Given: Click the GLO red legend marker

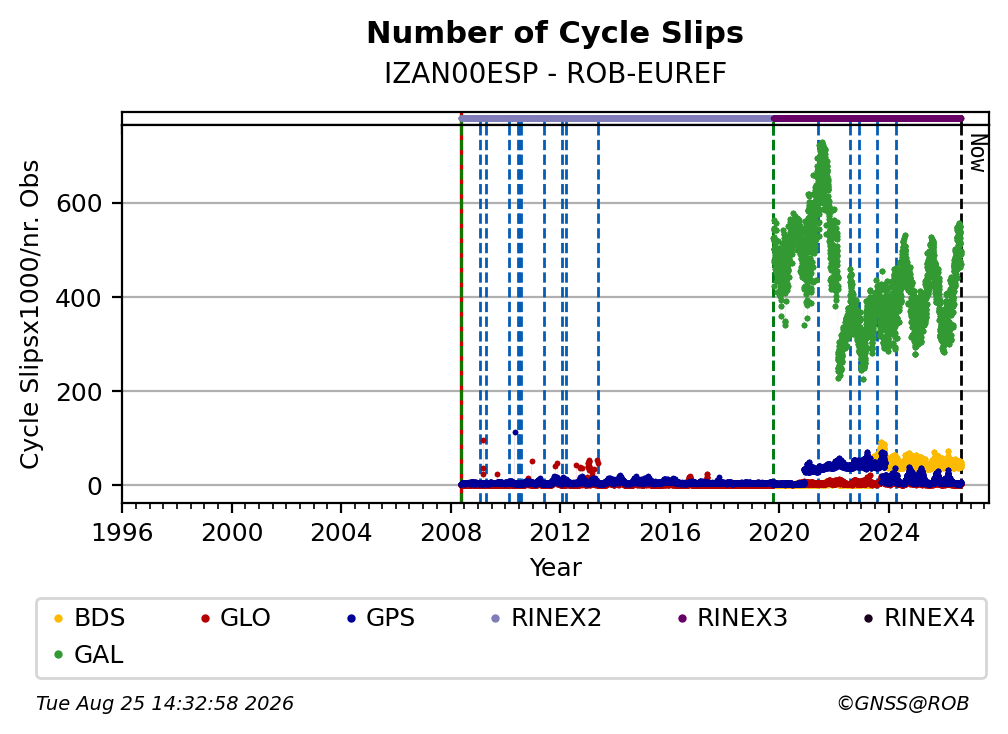Looking at the screenshot, I should click(205, 619).
